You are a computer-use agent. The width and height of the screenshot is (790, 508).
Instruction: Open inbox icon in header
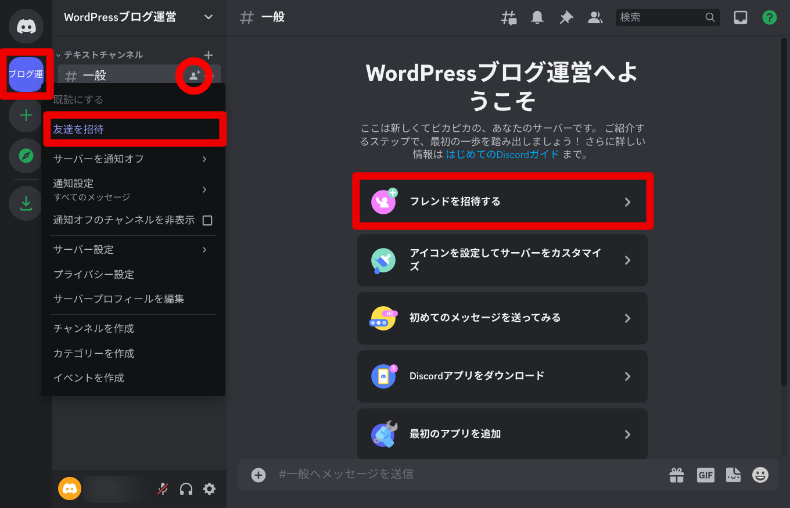(x=740, y=18)
